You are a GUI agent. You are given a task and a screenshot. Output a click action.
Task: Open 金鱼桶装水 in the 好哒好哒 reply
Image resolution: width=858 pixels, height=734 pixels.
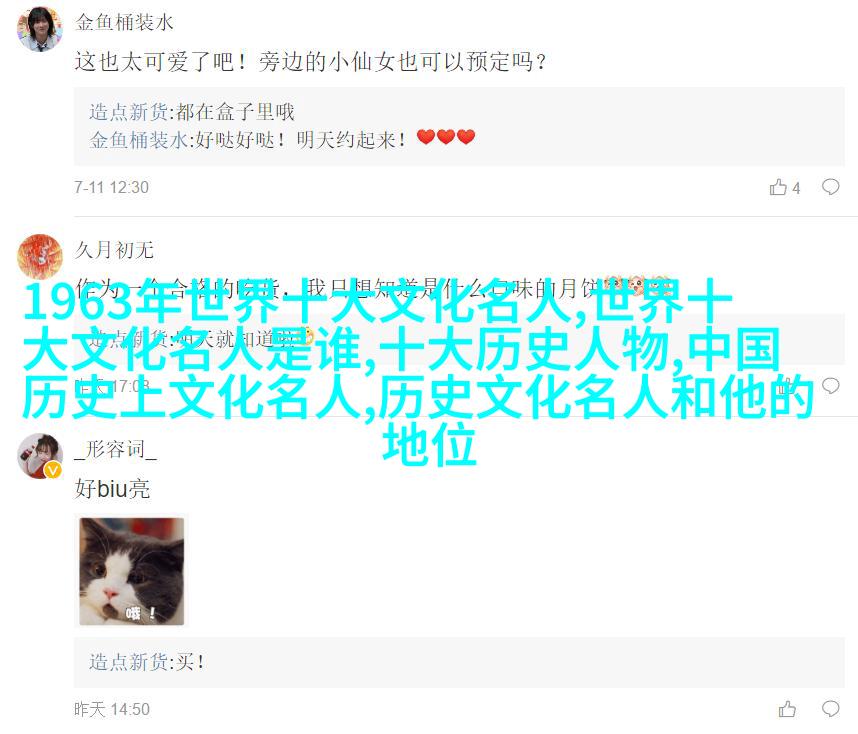coord(138,140)
